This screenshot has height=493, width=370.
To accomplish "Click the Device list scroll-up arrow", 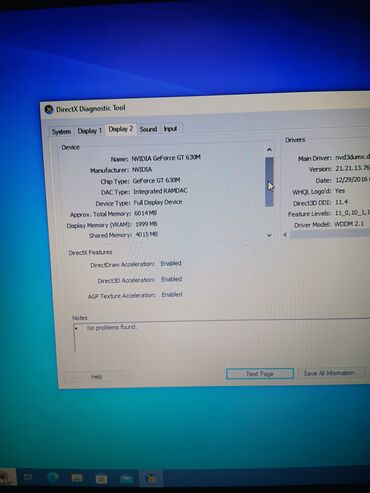I will [269, 150].
